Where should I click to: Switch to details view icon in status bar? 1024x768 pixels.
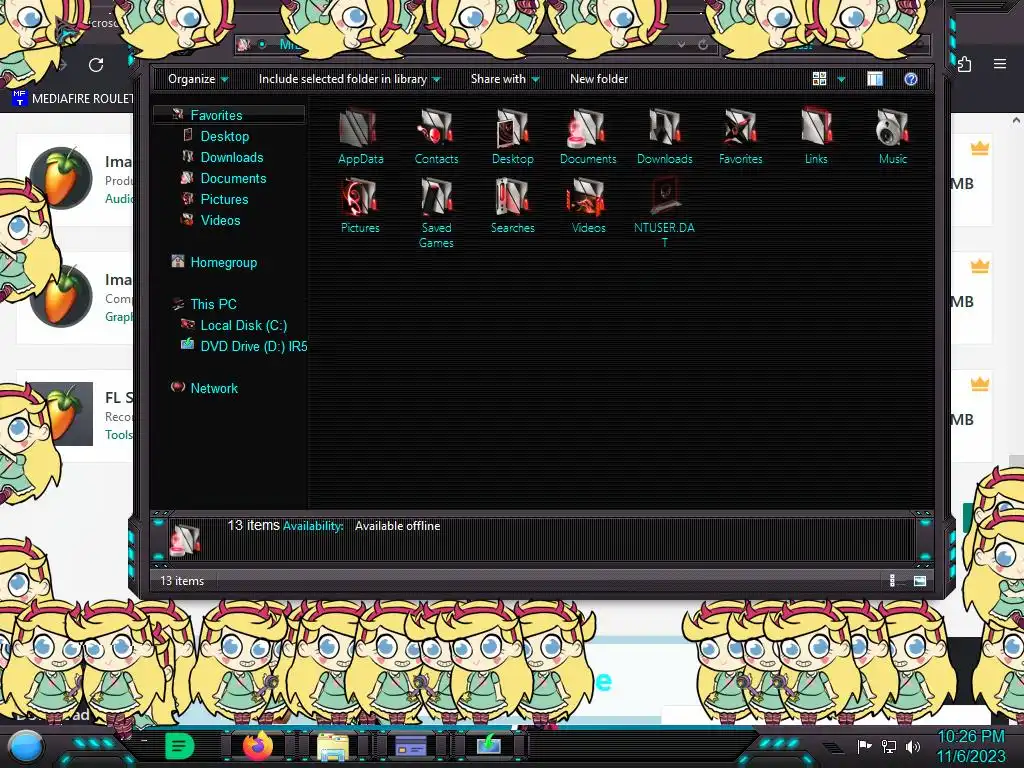tap(893, 581)
